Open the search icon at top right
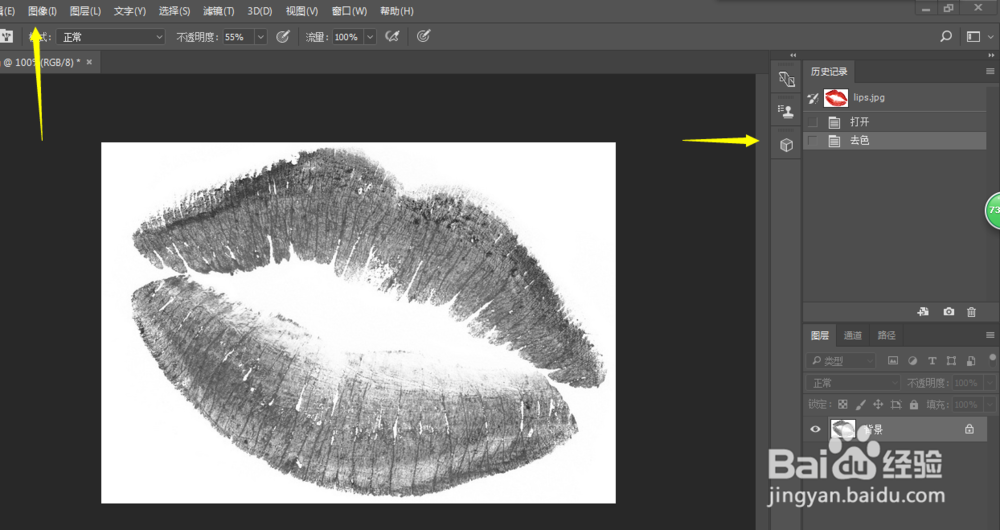The image size is (1000, 530). [946, 36]
